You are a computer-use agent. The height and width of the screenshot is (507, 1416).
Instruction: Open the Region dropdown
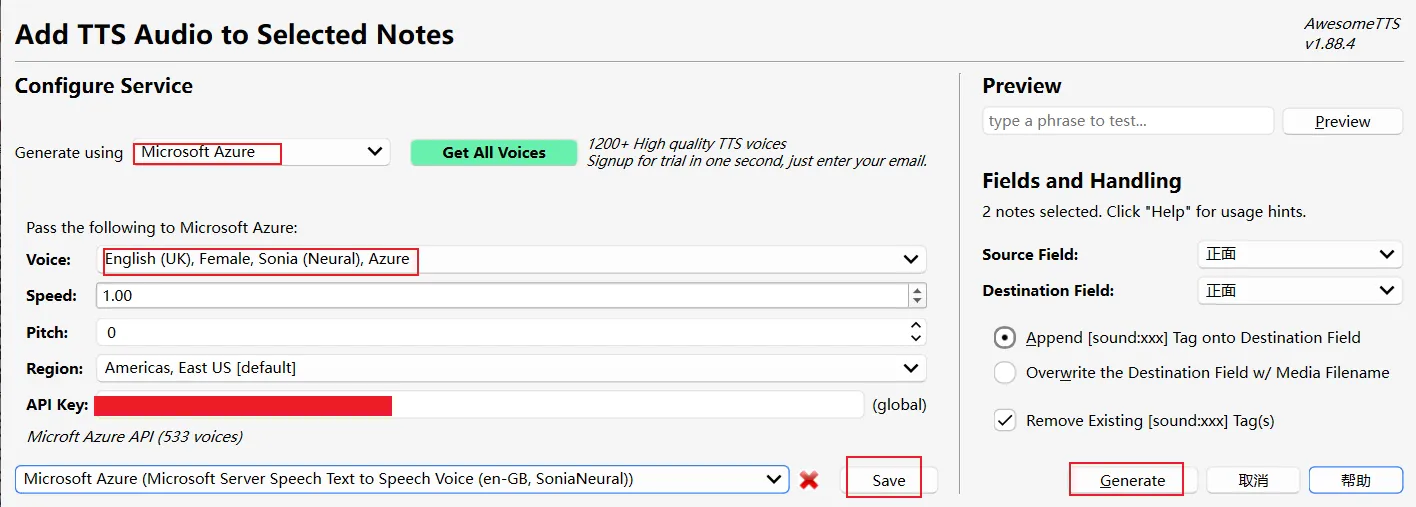(x=512, y=368)
